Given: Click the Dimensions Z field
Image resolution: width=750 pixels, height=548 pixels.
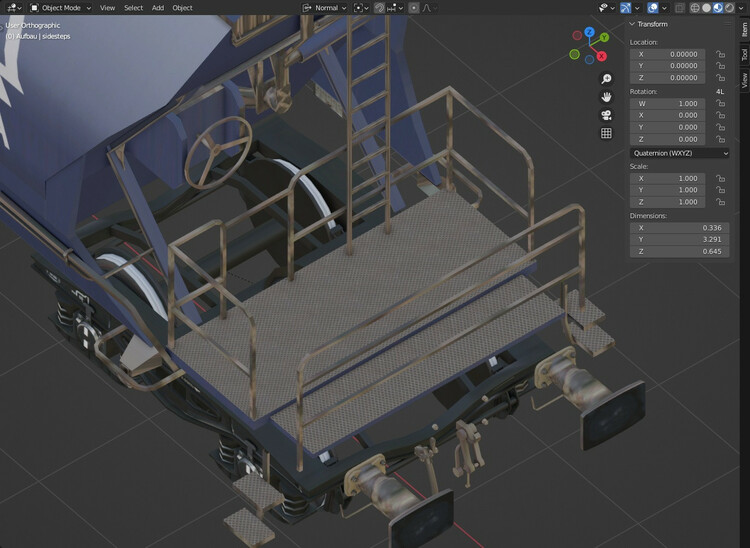Looking at the screenshot, I should coord(680,251).
